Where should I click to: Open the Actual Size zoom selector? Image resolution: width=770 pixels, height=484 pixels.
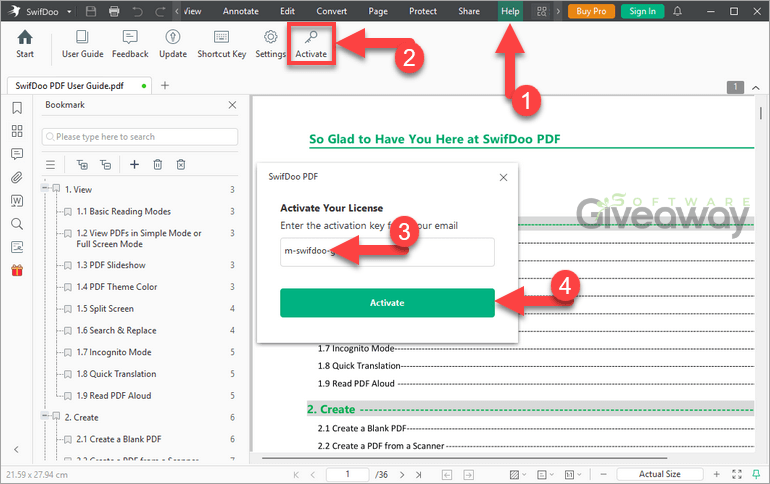pos(660,474)
